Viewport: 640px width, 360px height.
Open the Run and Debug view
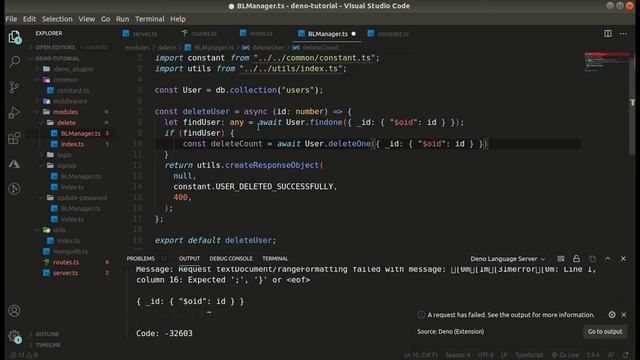[14, 112]
